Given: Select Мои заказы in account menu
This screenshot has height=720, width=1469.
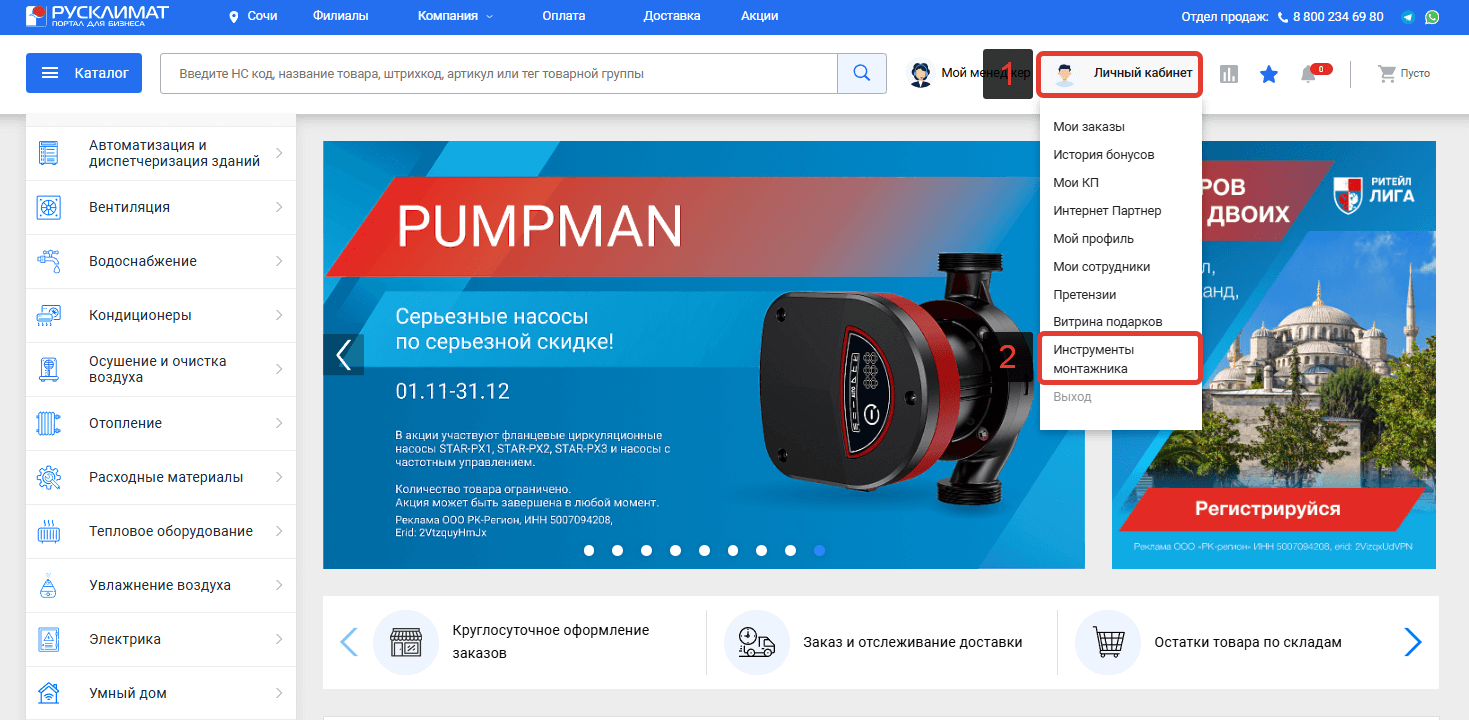Looking at the screenshot, I should (1089, 127).
